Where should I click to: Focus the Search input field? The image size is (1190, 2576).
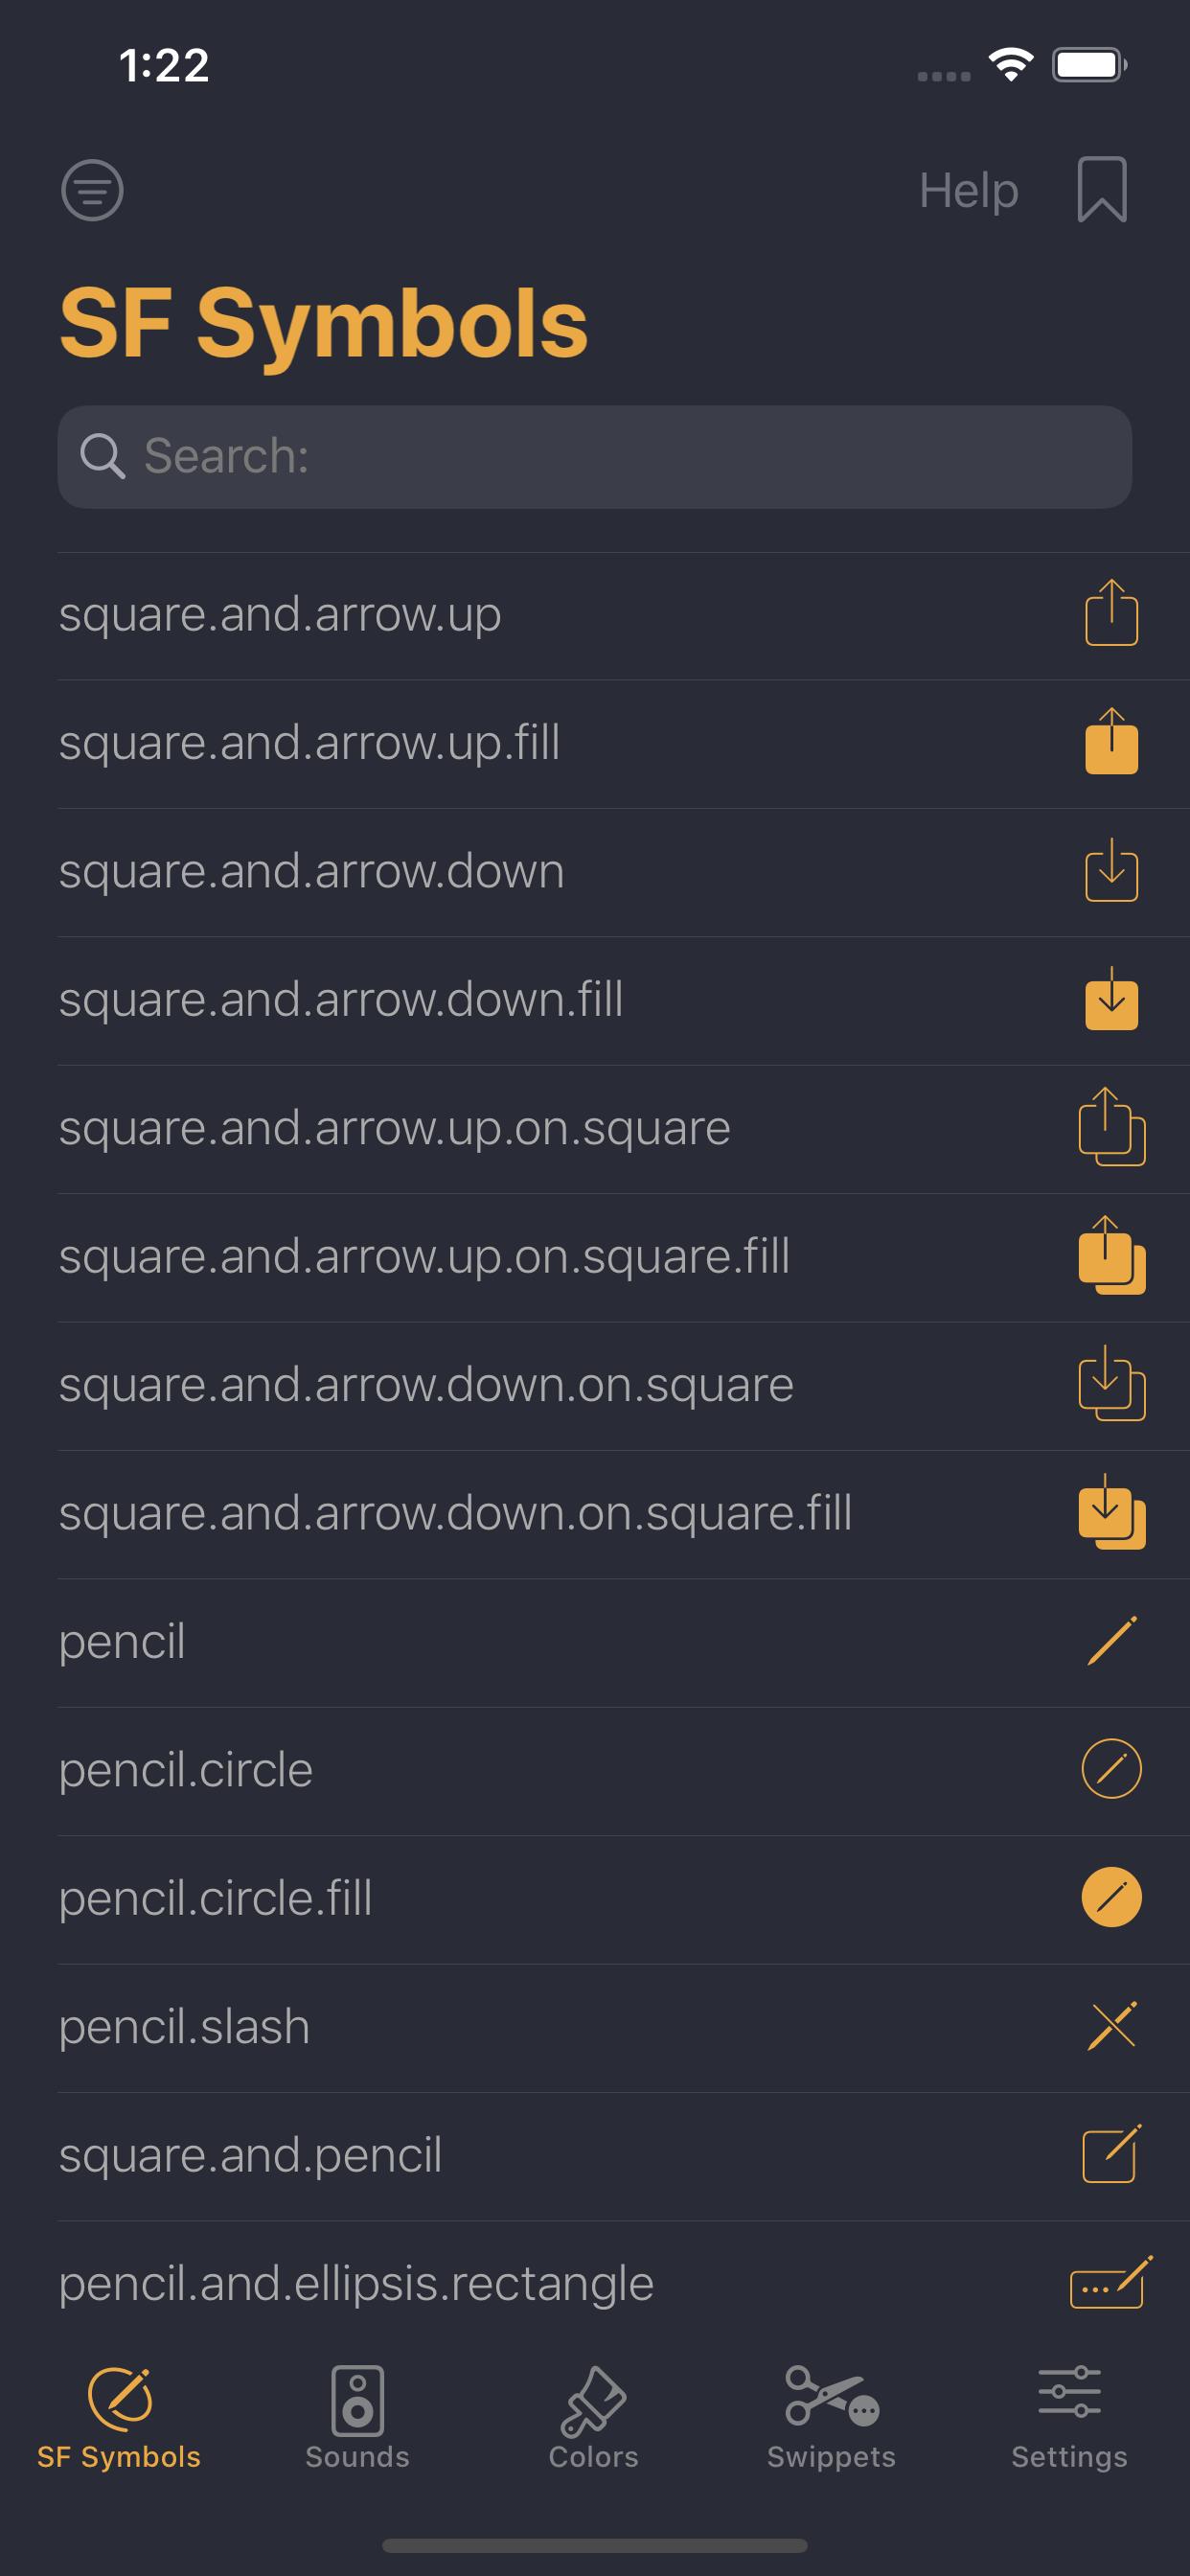pyautogui.click(x=620, y=457)
